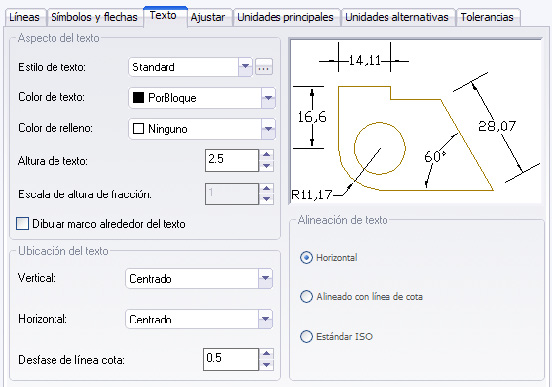
Task: Increase Desfase de línea cota value
Action: click(x=266, y=354)
